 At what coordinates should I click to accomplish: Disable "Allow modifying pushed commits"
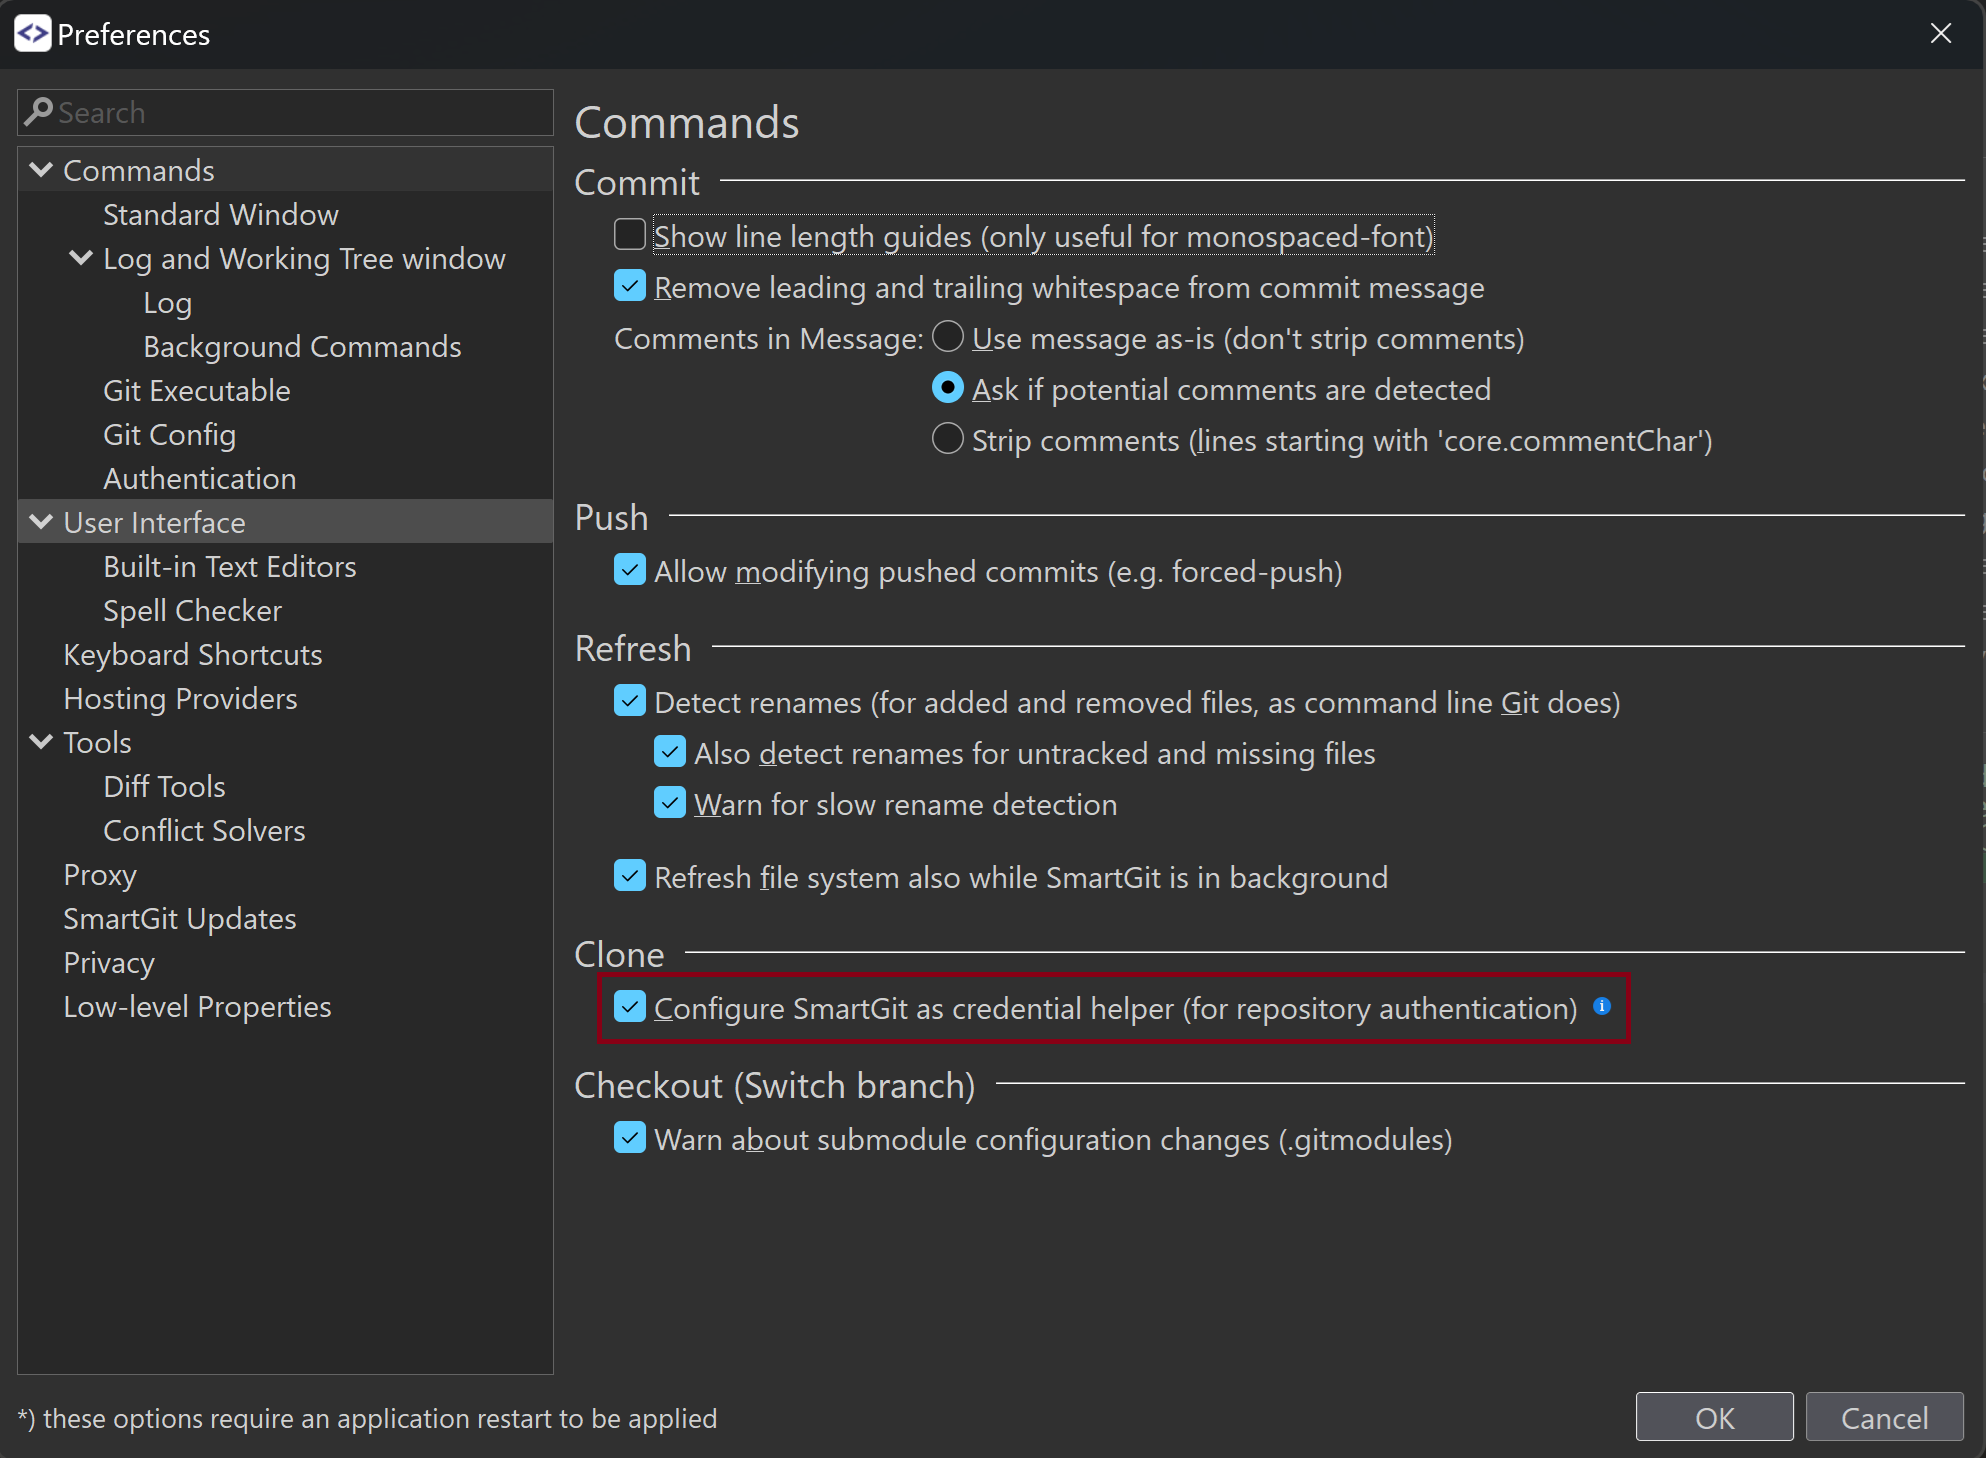click(629, 570)
